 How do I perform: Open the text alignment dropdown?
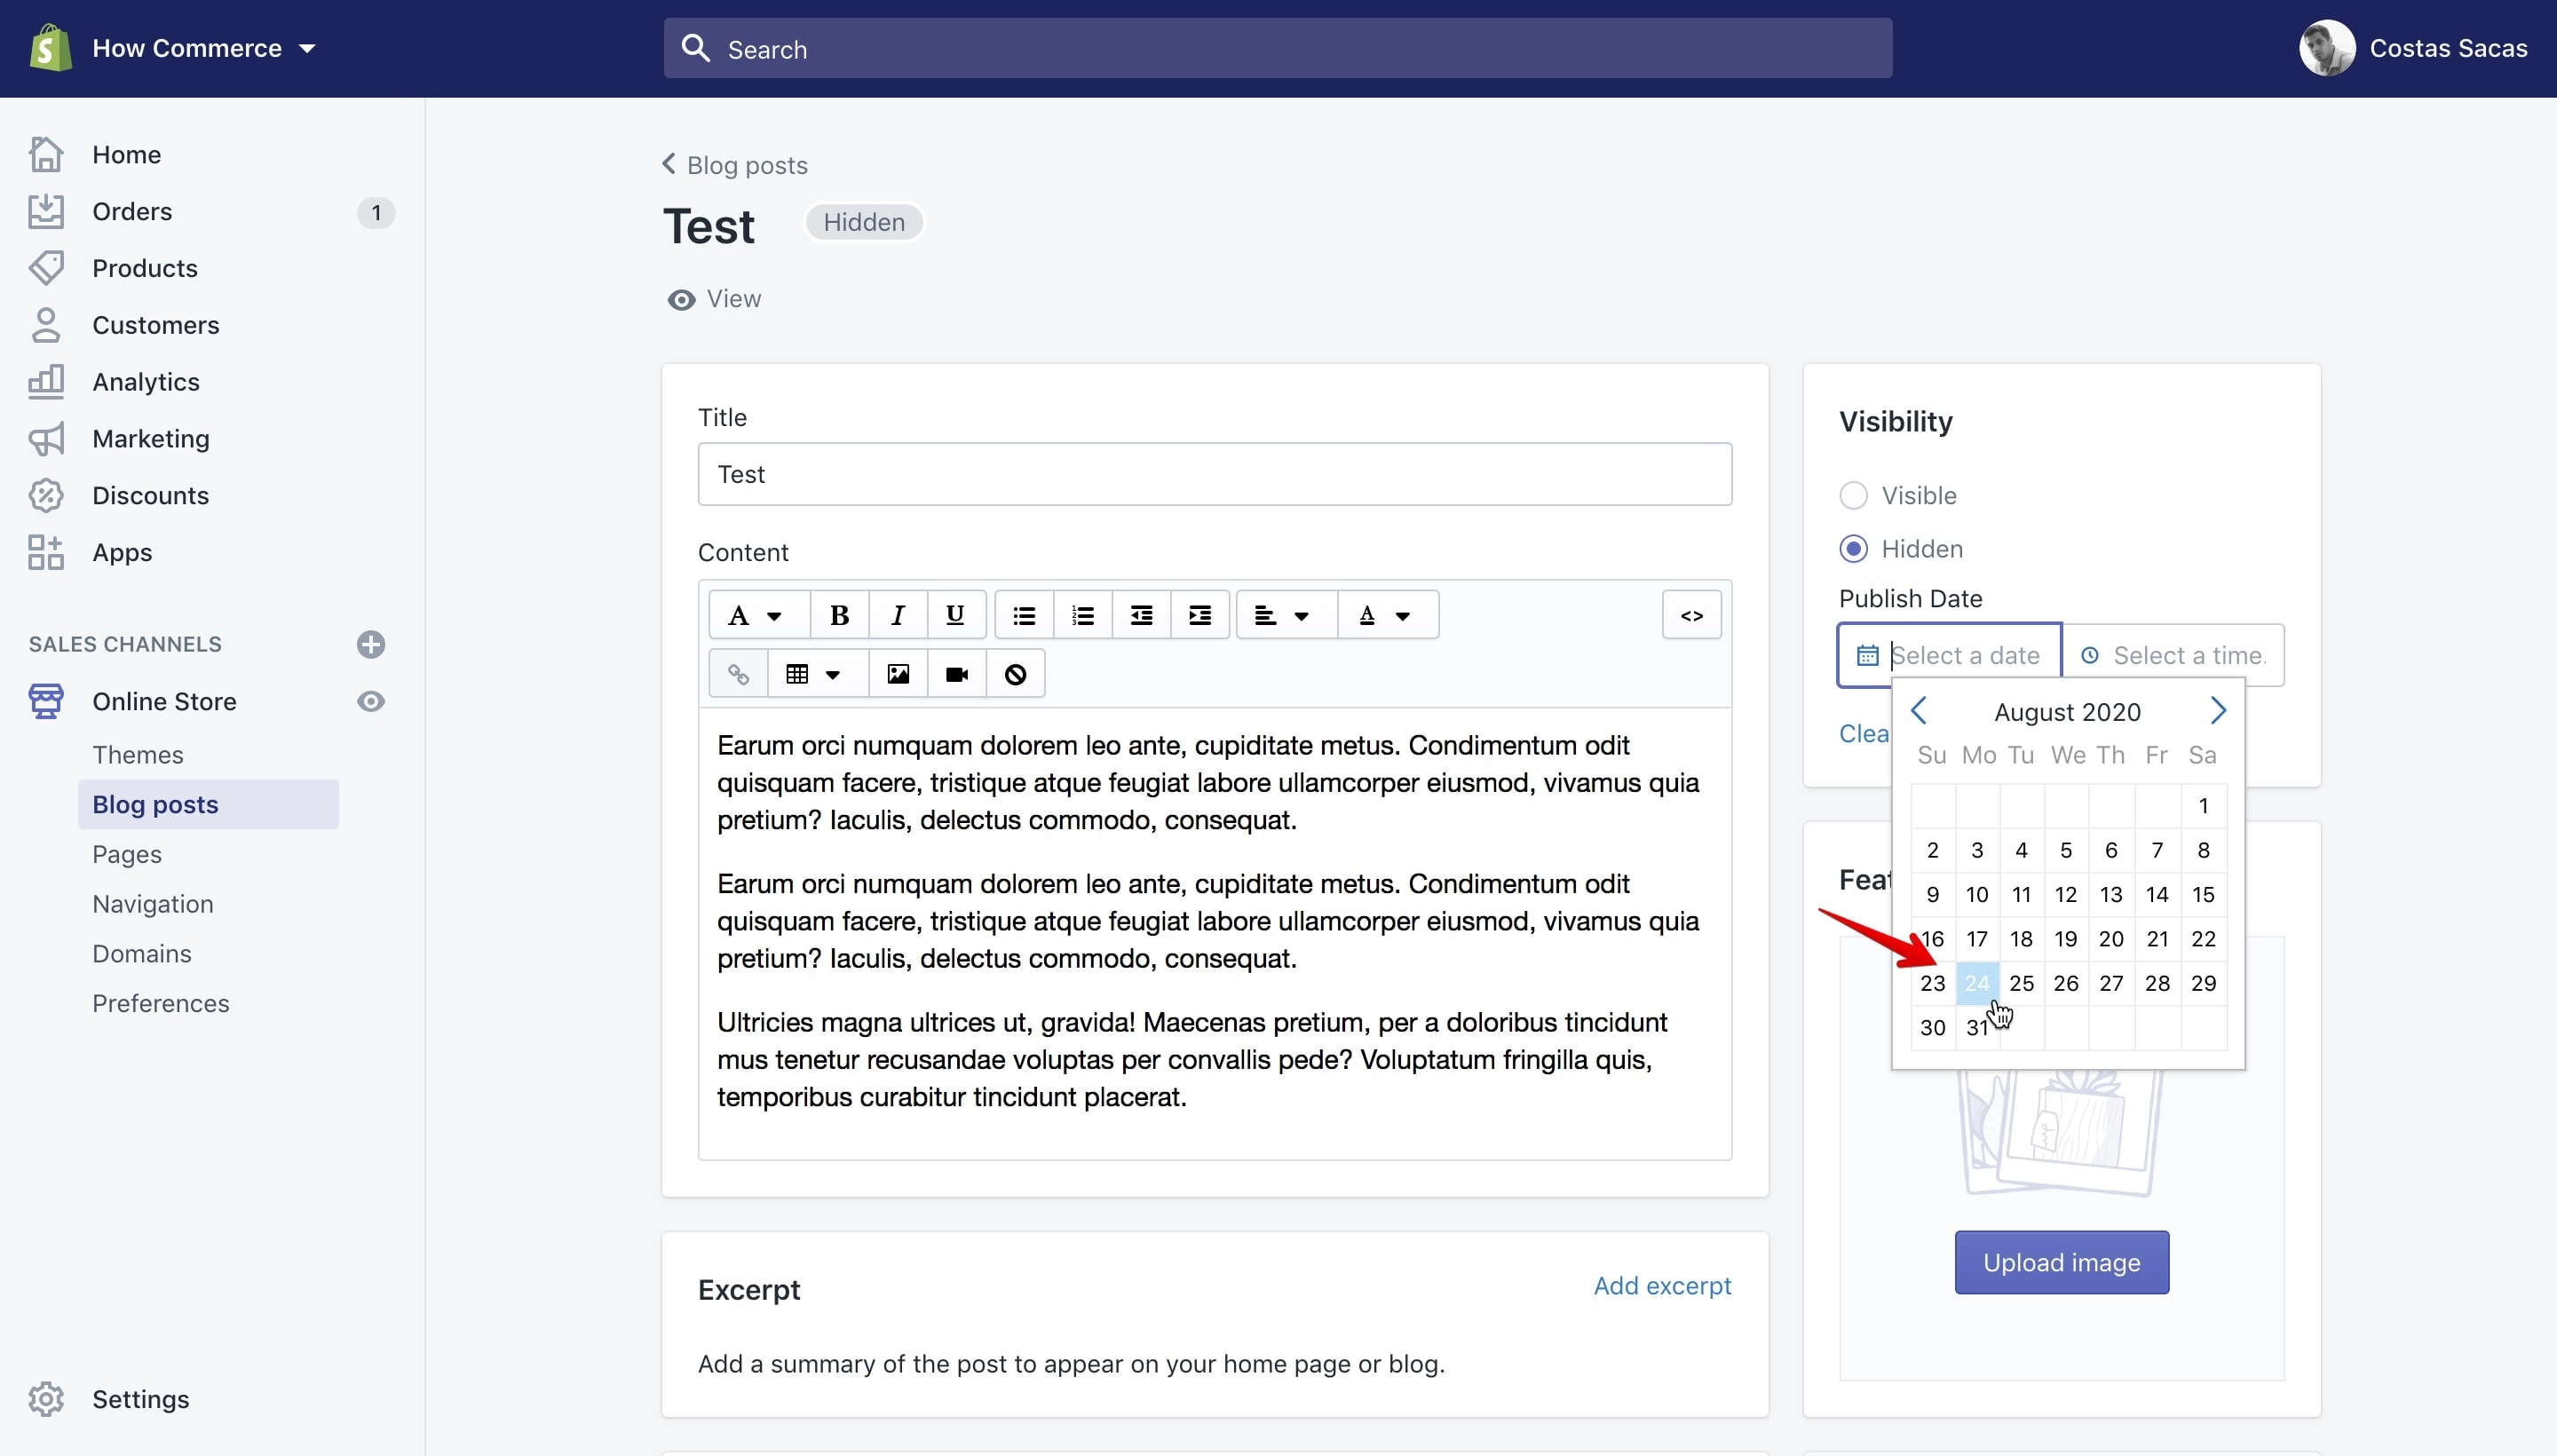pos(1286,615)
